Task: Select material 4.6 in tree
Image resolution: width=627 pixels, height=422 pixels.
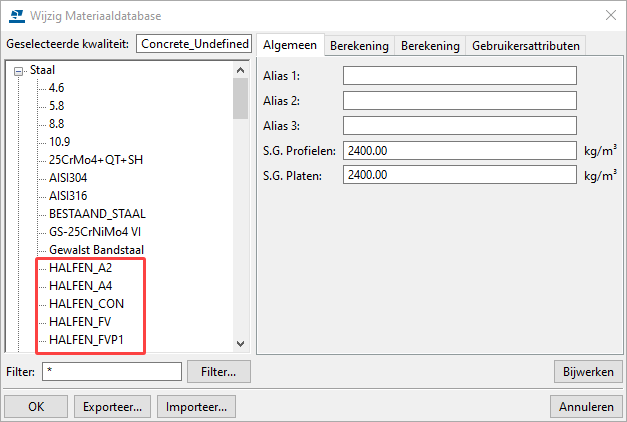Action: click(x=56, y=88)
